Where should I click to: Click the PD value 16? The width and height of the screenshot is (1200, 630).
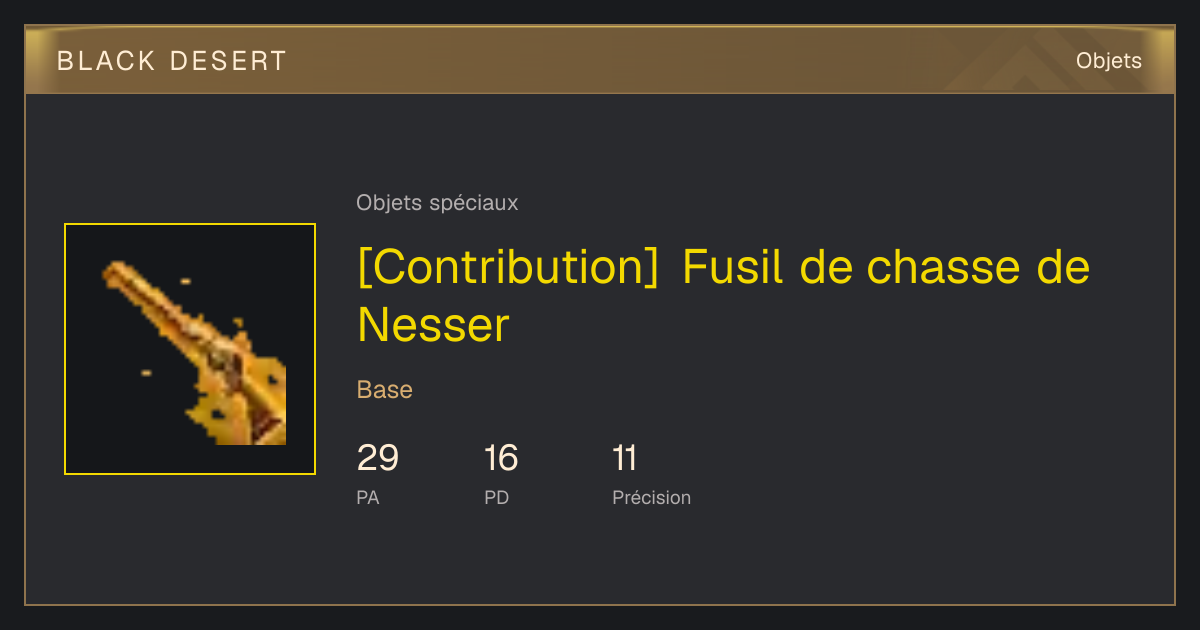(x=501, y=458)
